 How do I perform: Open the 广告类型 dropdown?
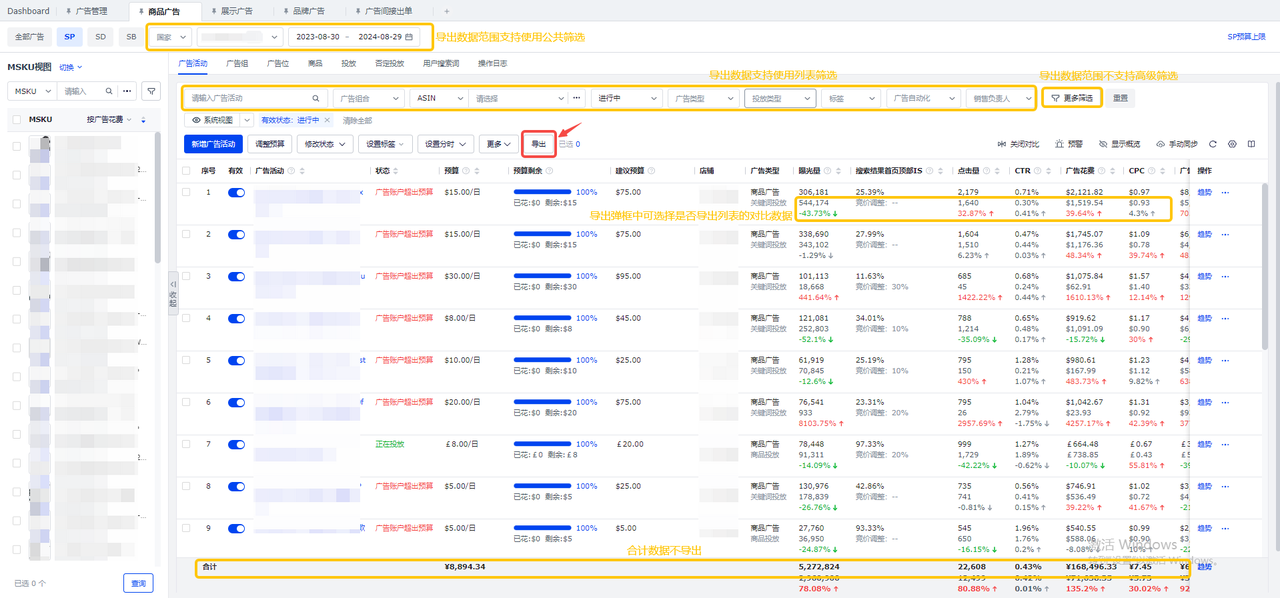[702, 98]
